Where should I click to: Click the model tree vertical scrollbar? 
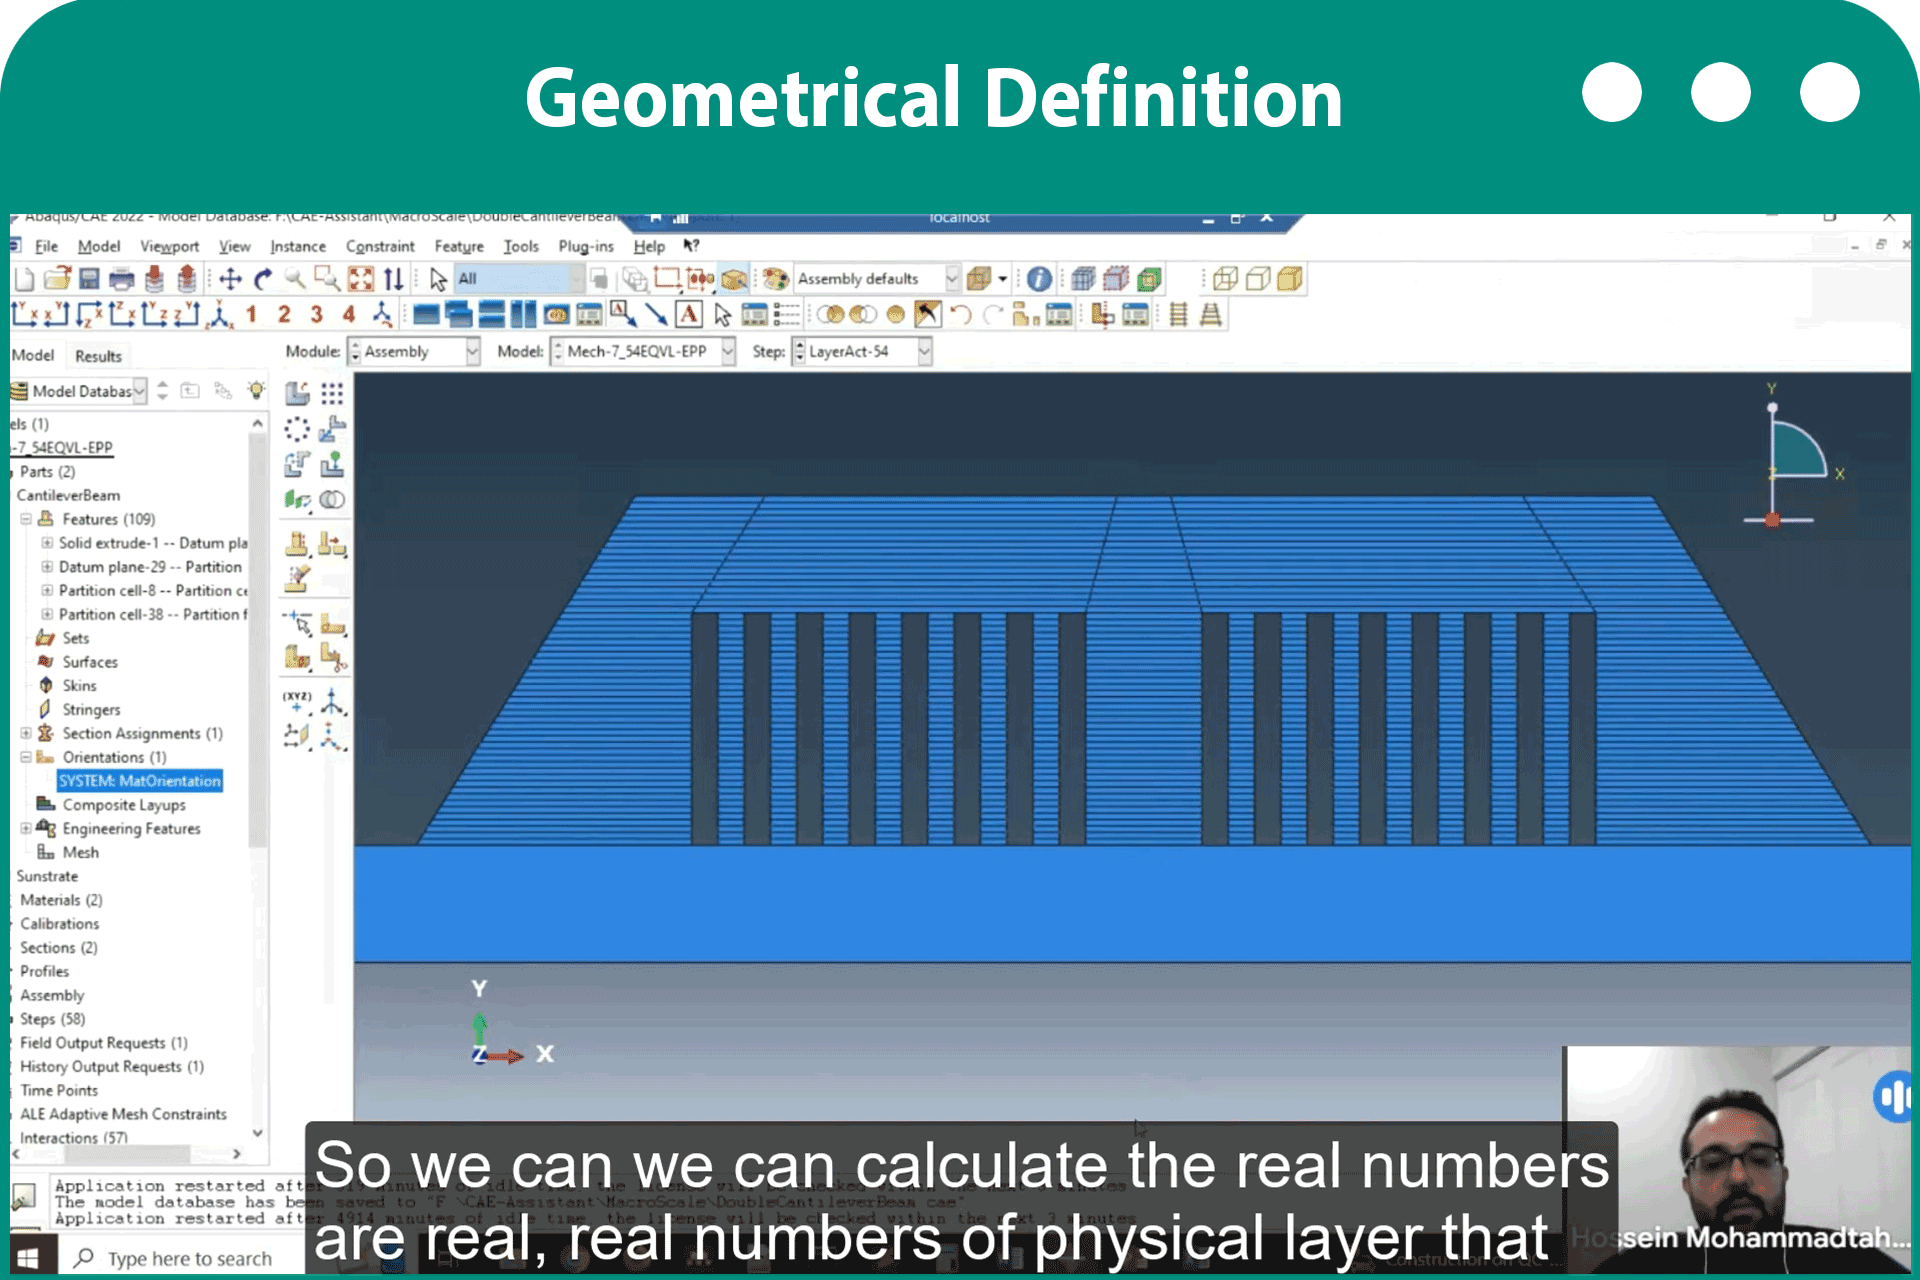point(258,640)
